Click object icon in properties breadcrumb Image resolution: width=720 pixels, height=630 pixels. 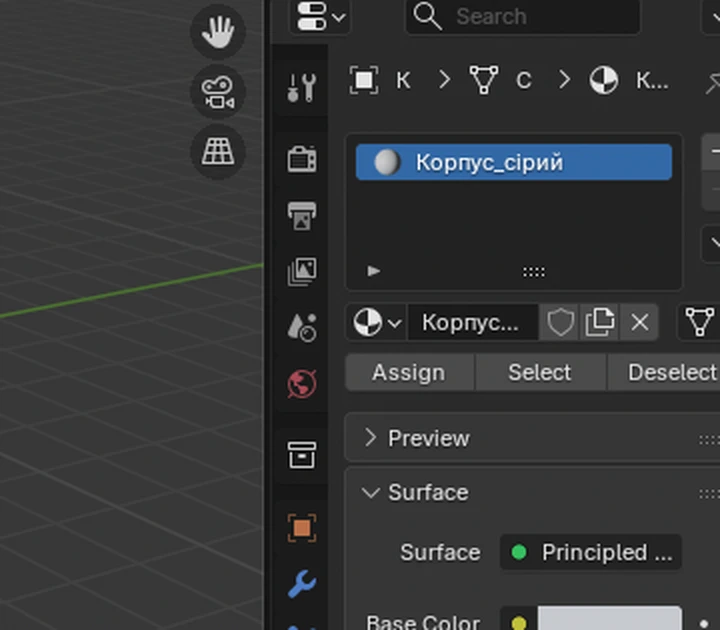click(x=364, y=80)
